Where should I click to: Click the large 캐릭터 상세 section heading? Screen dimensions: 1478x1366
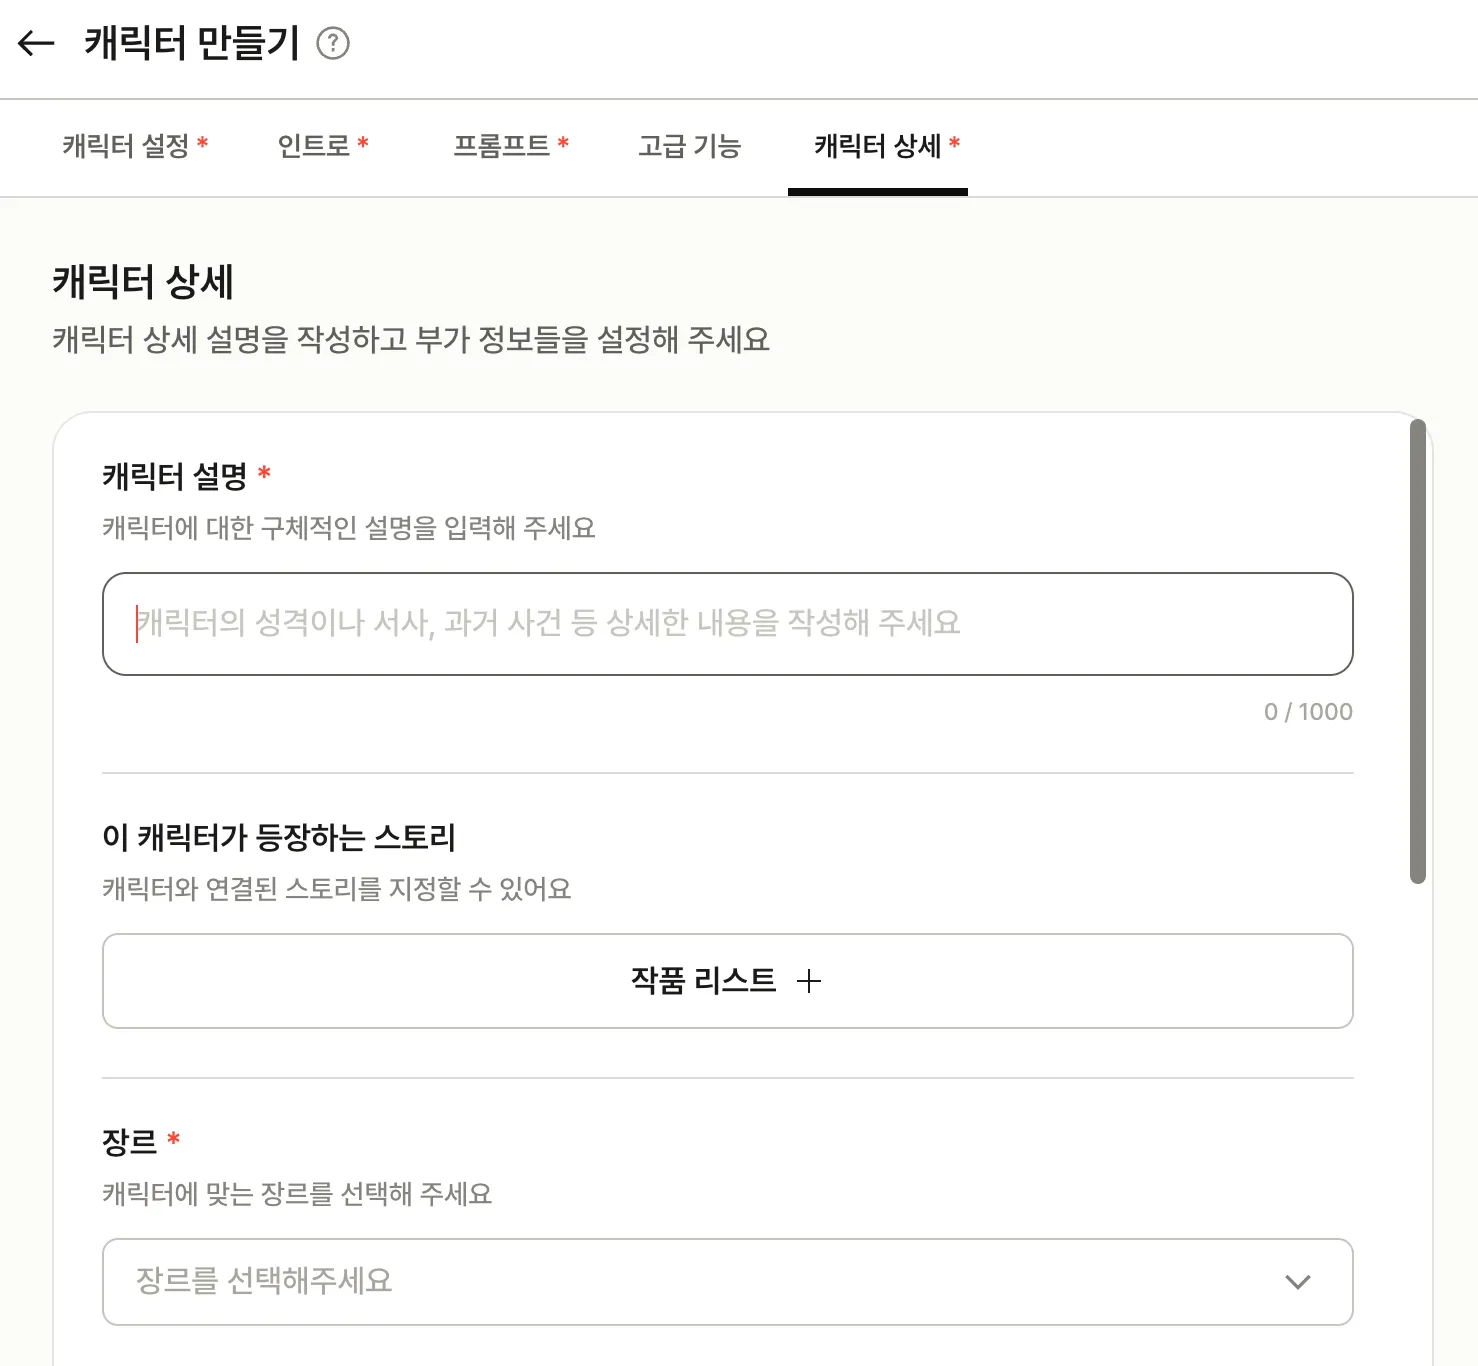coord(143,282)
